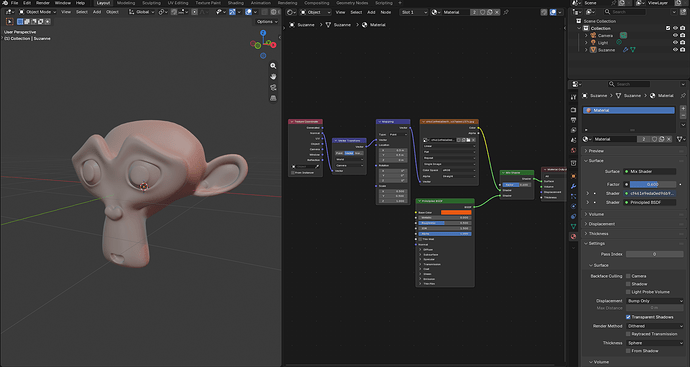690x367 pixels.
Task: Expand Camera item in outliner
Action: 586,36
